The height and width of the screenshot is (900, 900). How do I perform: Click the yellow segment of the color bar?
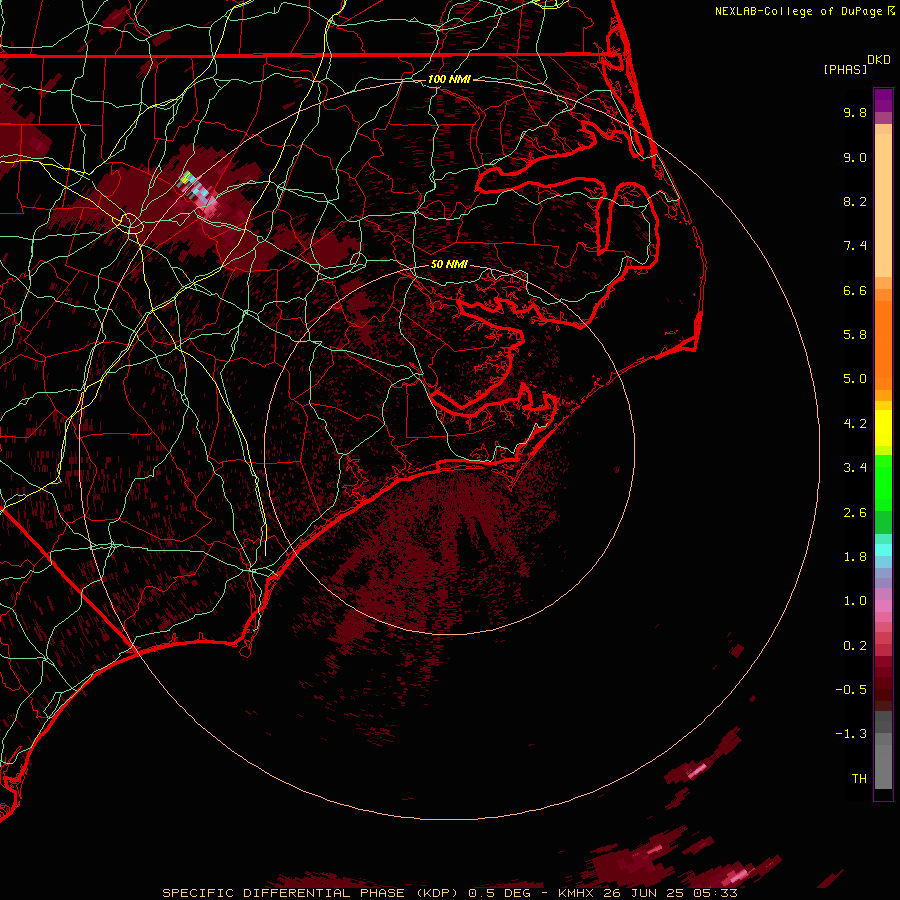883,428
